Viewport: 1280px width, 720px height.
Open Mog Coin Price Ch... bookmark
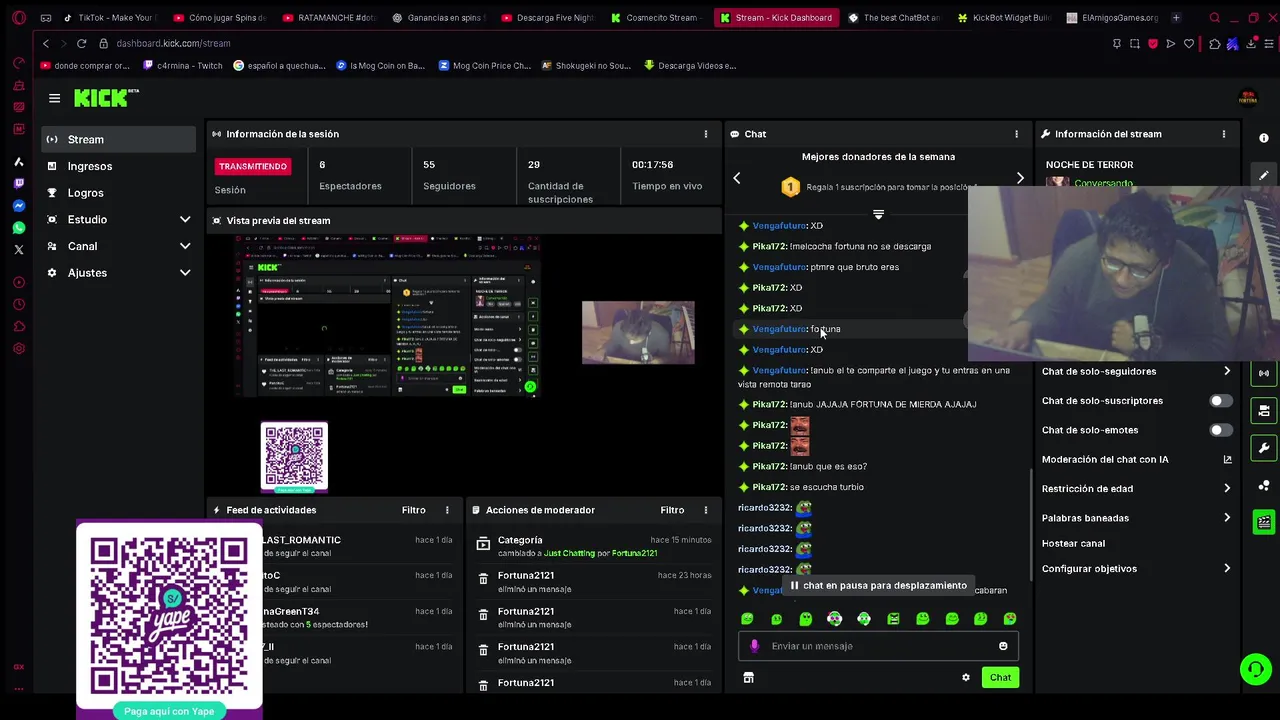(484, 66)
